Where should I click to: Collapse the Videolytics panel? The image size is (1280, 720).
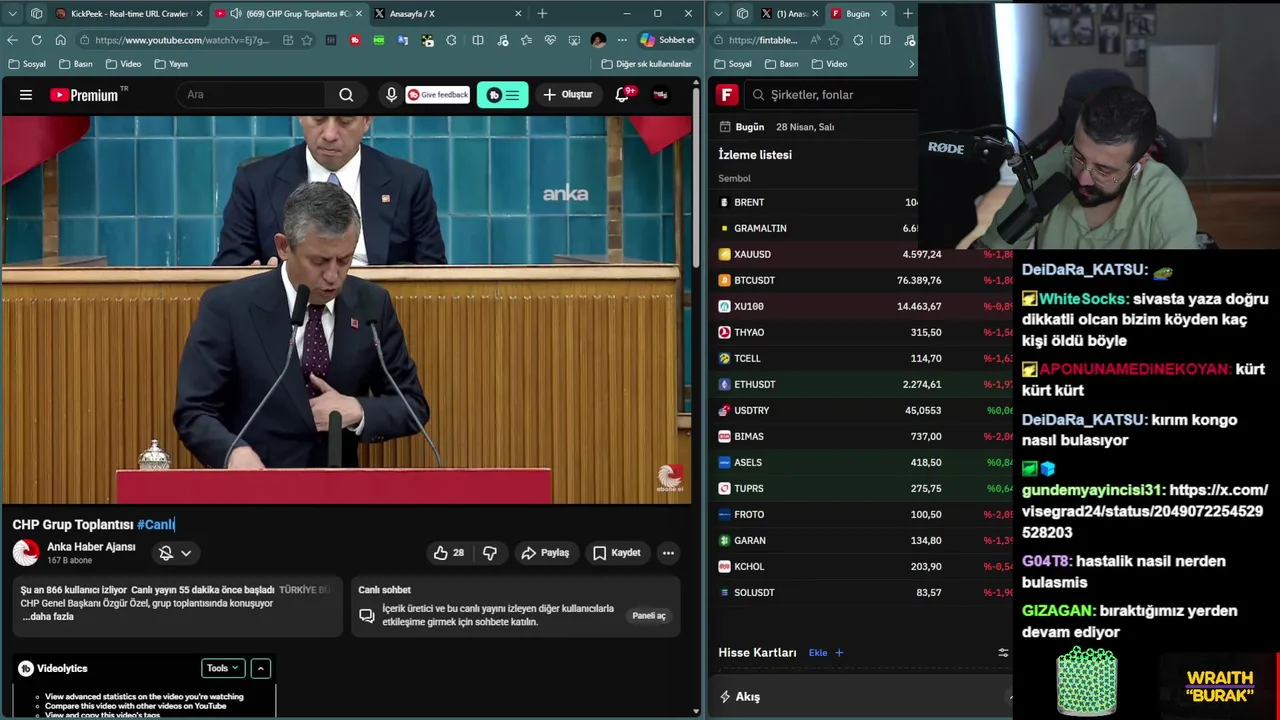tap(260, 668)
